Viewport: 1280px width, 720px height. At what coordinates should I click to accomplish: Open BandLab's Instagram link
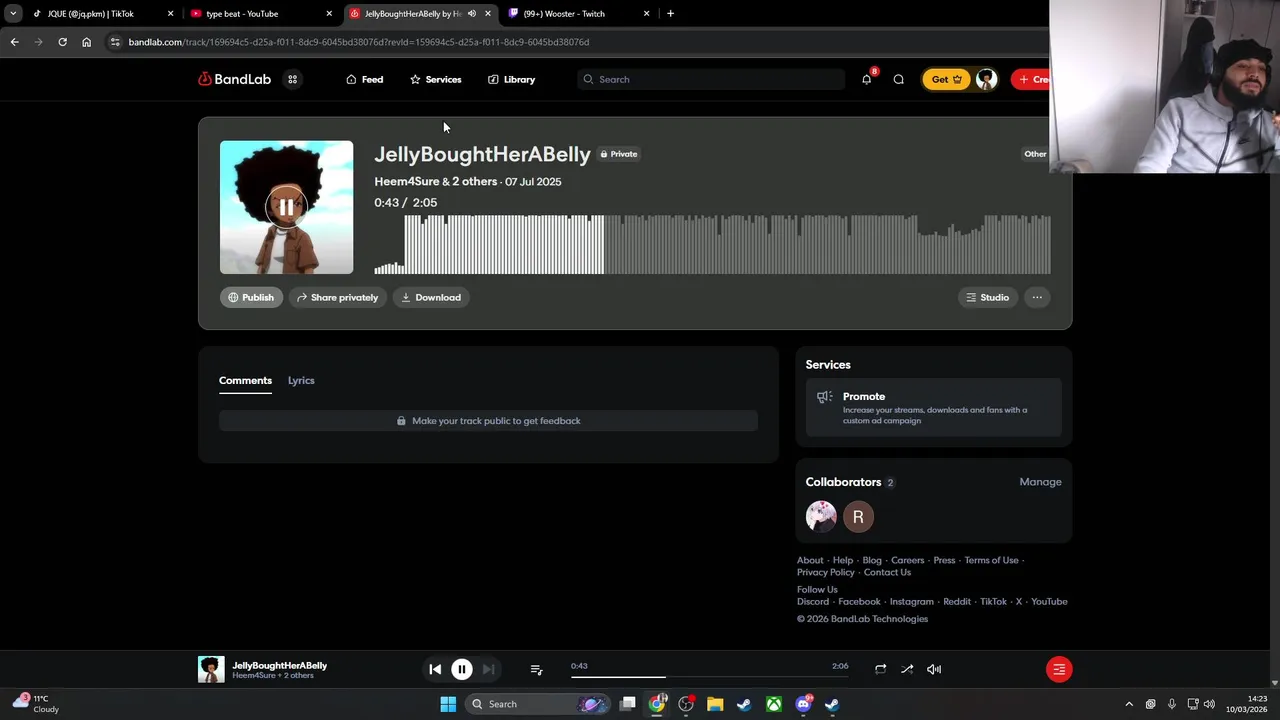coord(912,602)
